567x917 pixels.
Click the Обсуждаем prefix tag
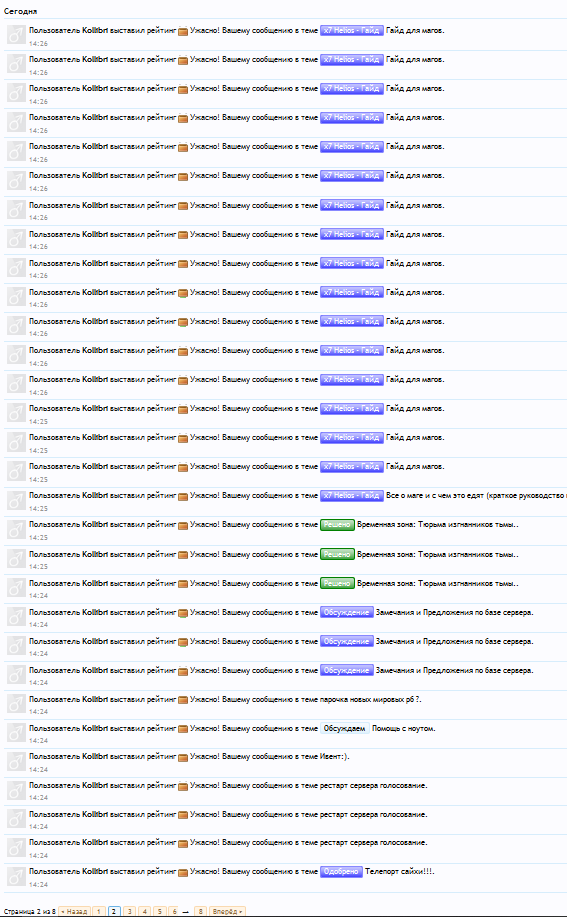point(344,729)
